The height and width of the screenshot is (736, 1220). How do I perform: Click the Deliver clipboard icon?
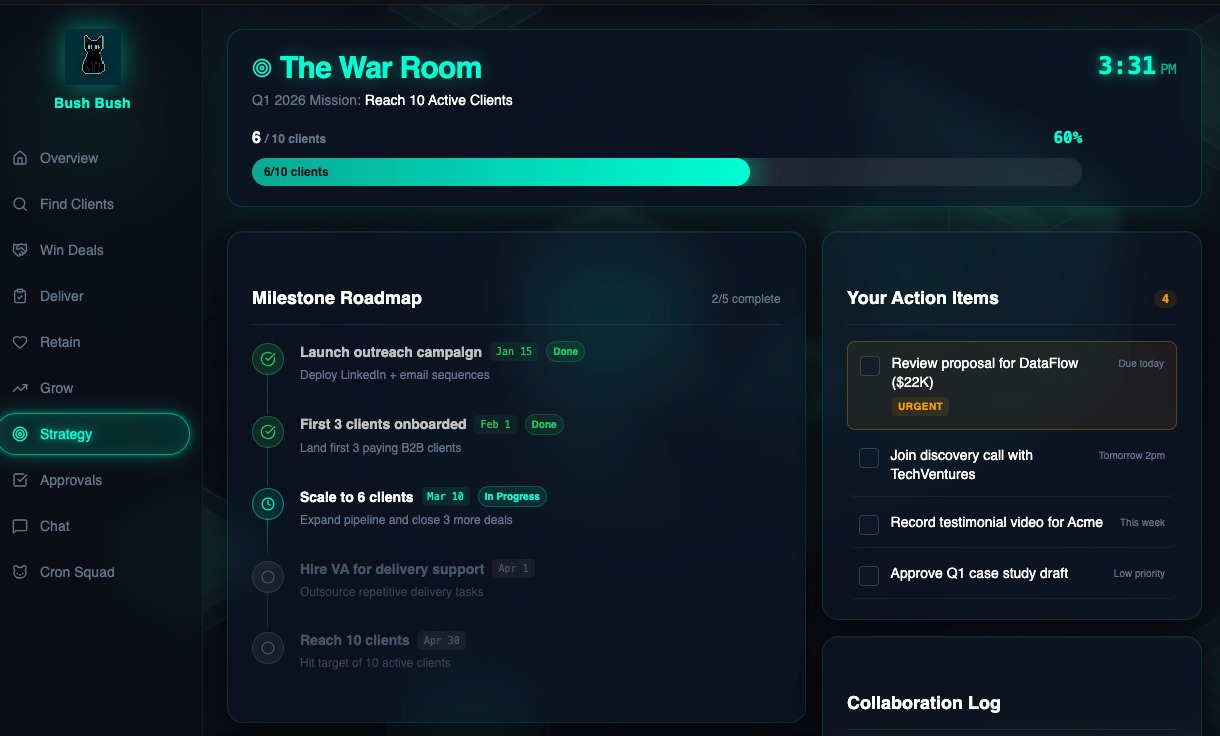click(x=20, y=296)
